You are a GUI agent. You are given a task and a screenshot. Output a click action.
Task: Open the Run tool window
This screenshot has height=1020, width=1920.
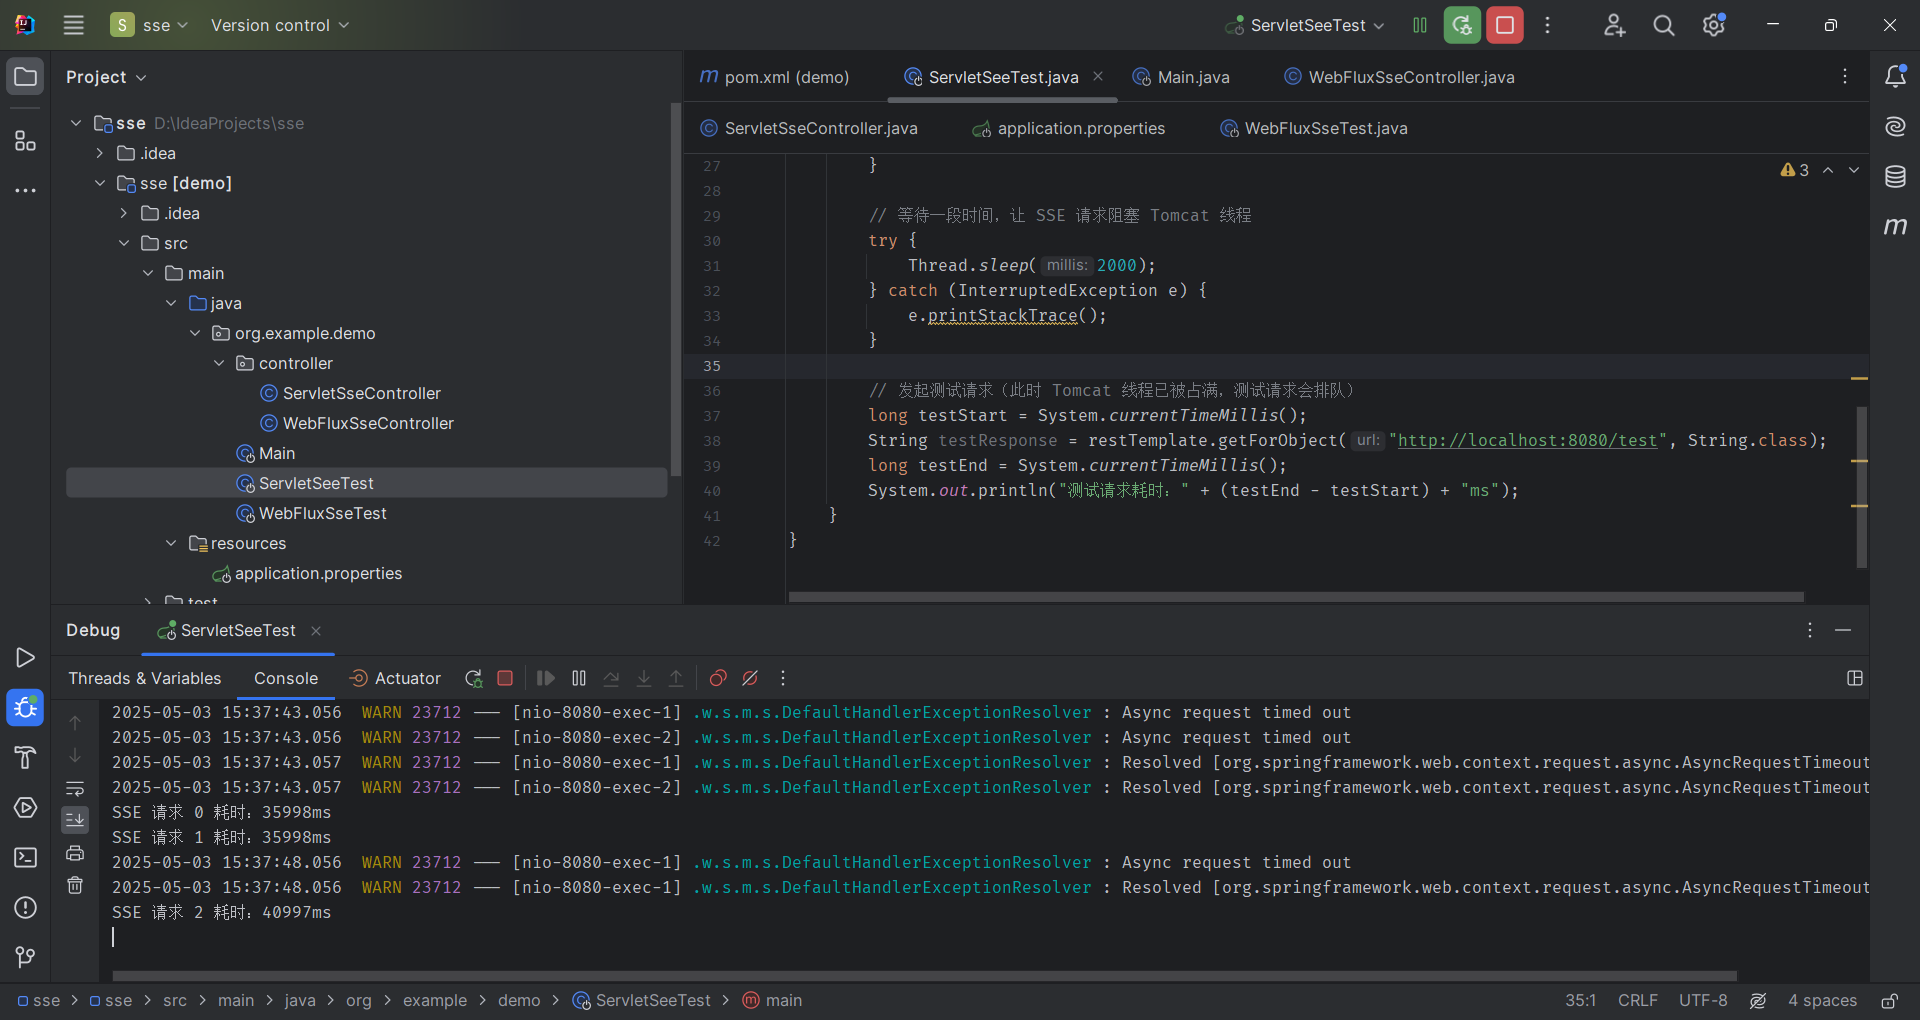click(x=26, y=657)
